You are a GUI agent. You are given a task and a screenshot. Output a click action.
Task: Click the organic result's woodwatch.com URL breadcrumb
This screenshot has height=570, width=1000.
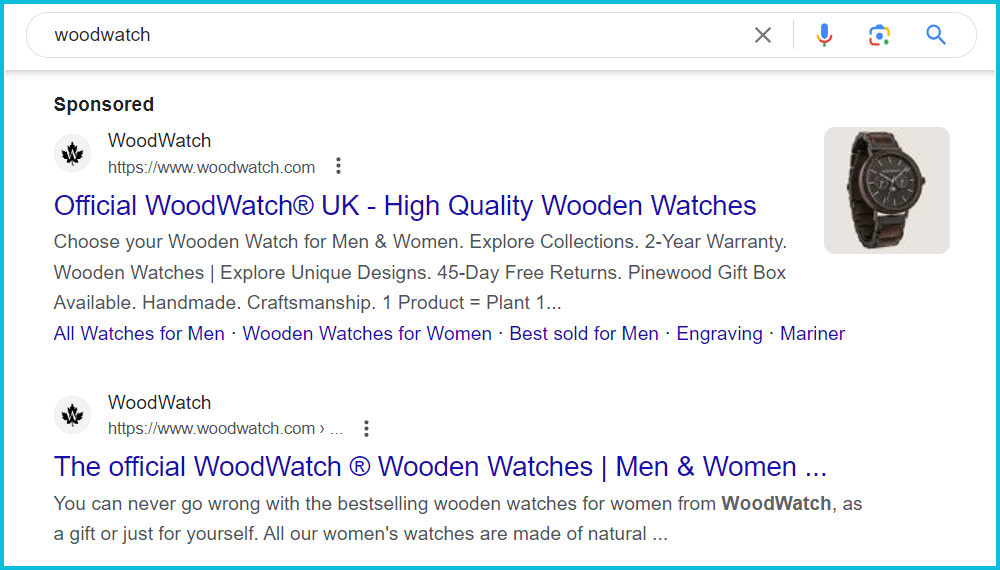click(224, 429)
